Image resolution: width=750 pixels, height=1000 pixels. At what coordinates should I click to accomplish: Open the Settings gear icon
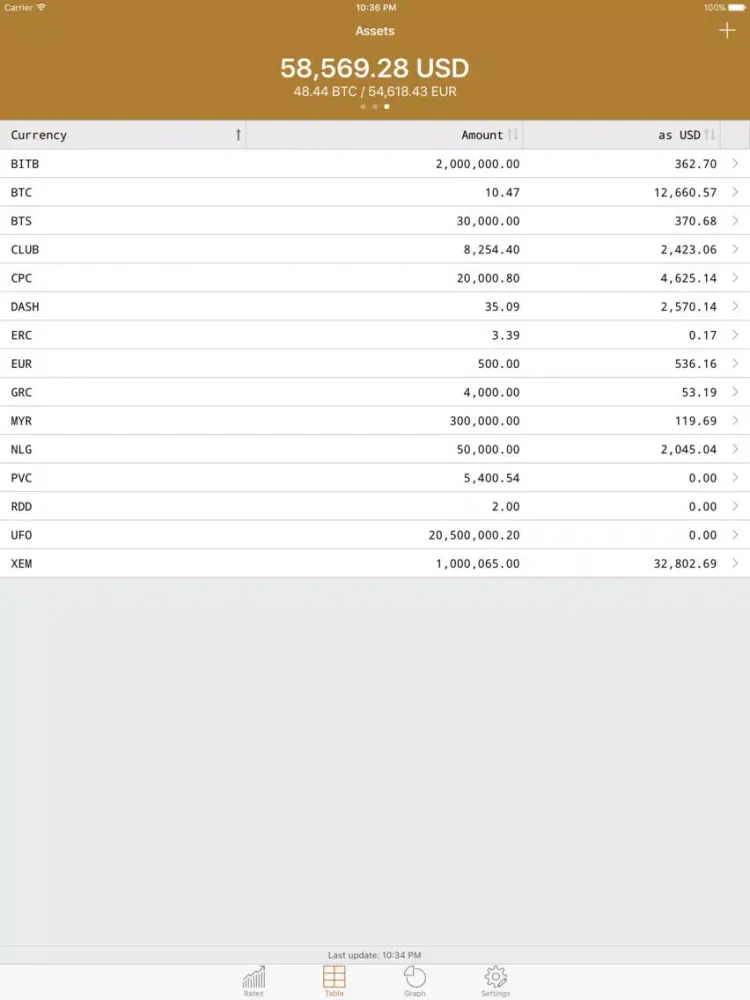[495, 977]
